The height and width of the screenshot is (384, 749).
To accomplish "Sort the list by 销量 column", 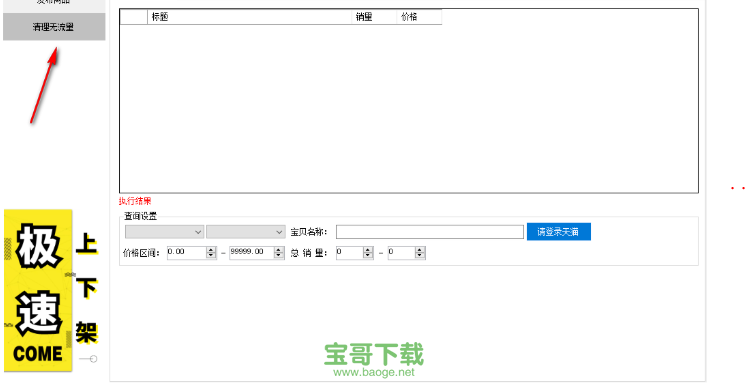I will [374, 17].
